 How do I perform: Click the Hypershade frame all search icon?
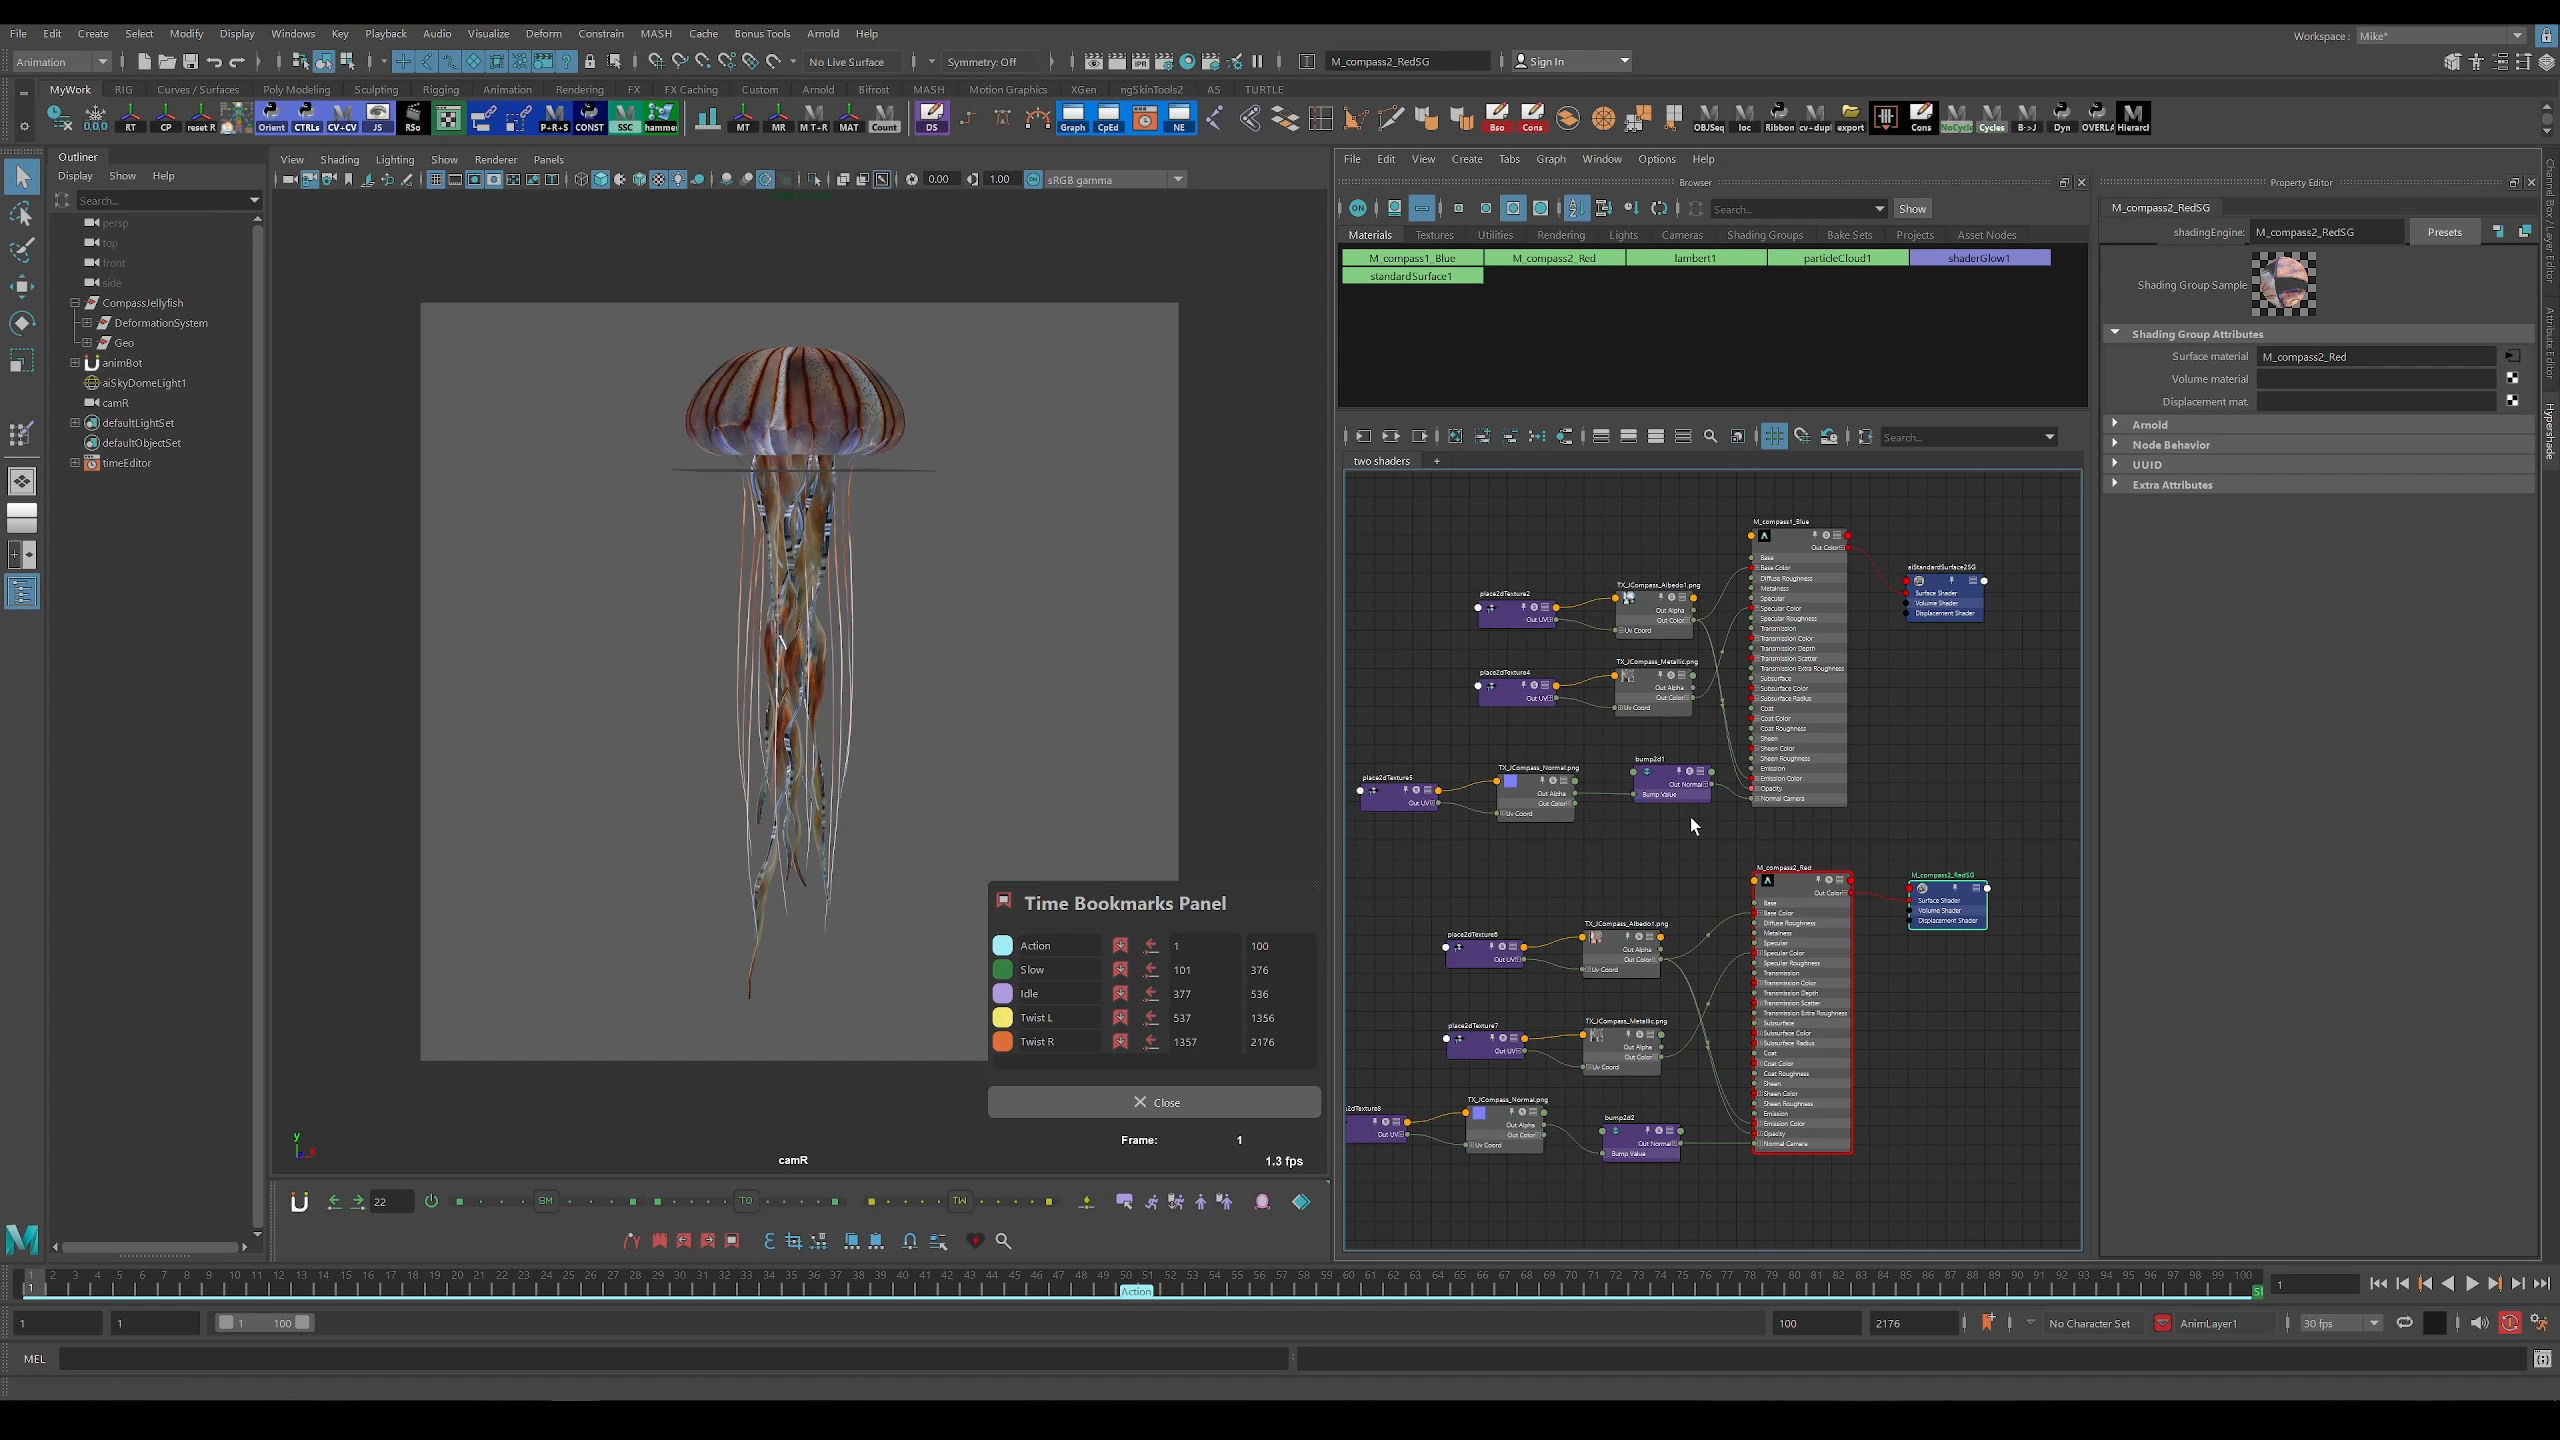(x=1711, y=437)
